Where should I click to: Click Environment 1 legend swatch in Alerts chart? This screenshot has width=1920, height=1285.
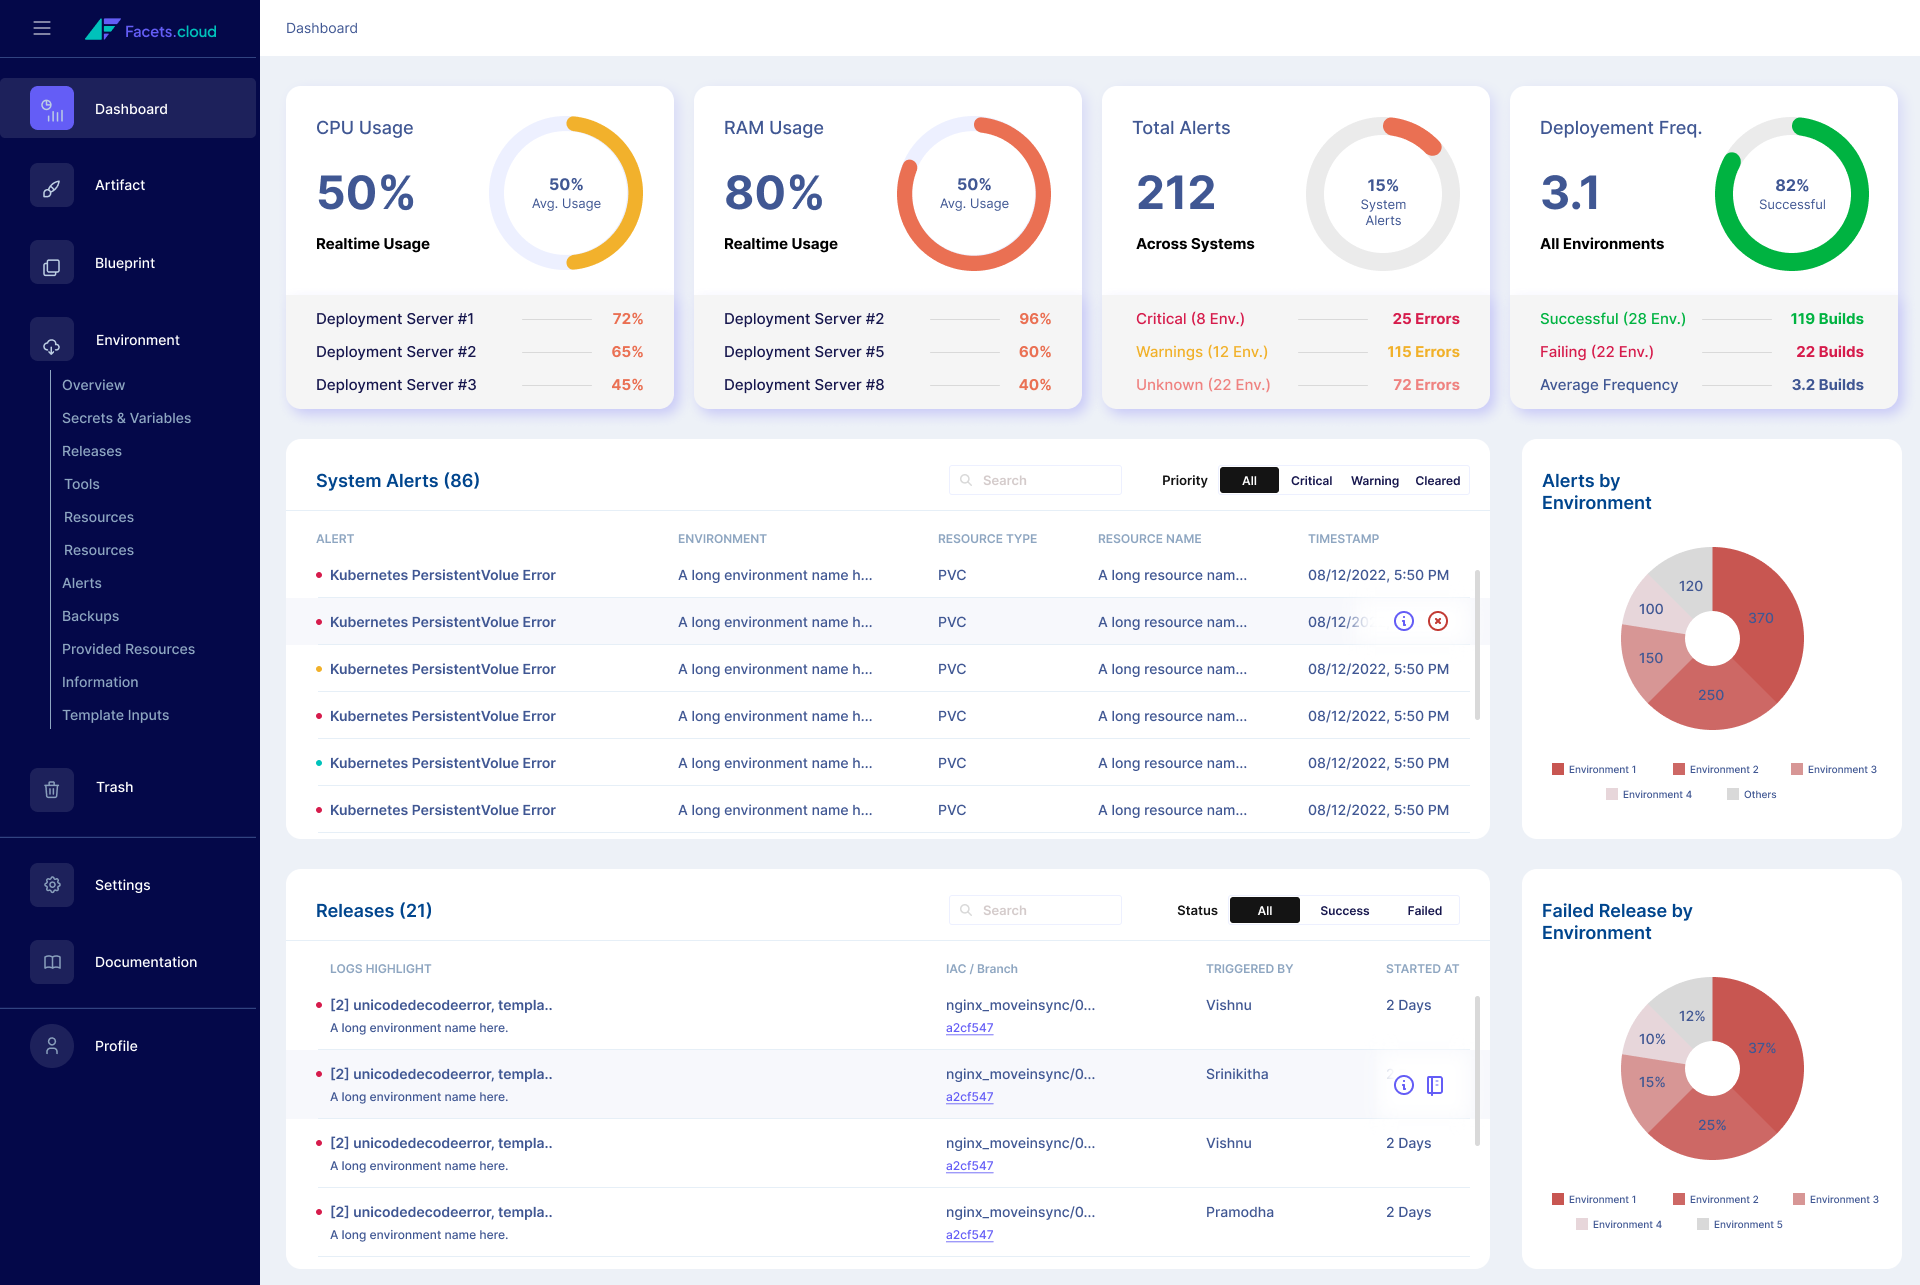click(1557, 769)
